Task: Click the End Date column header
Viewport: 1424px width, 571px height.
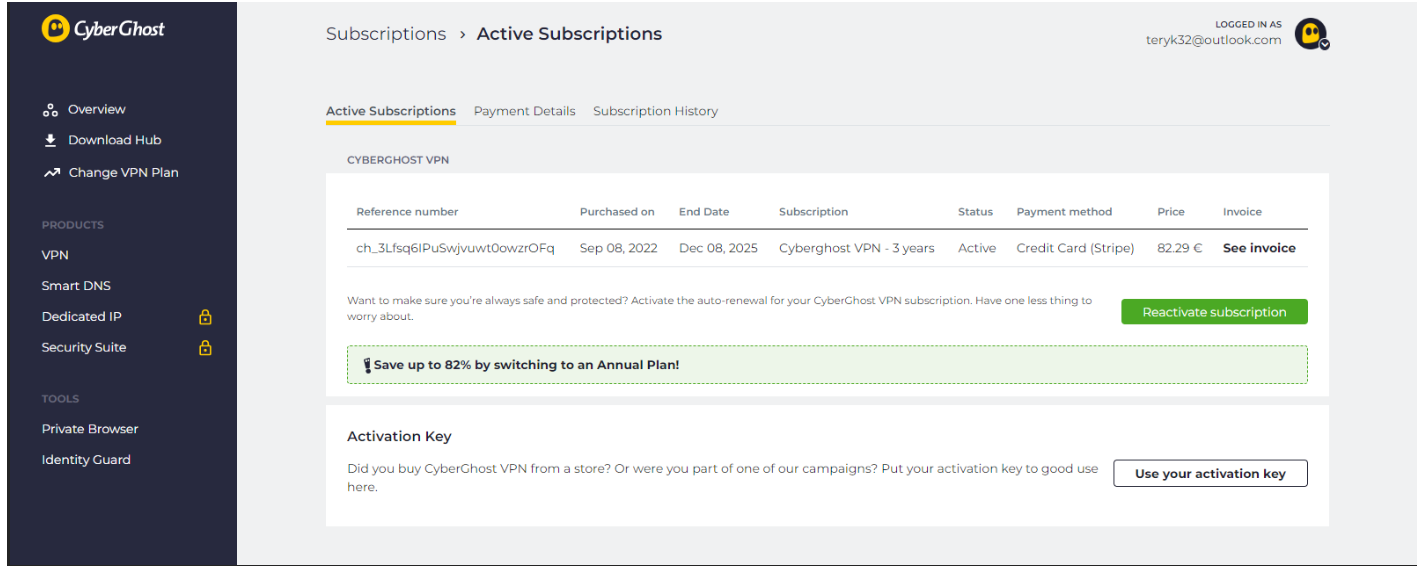Action: click(x=704, y=212)
